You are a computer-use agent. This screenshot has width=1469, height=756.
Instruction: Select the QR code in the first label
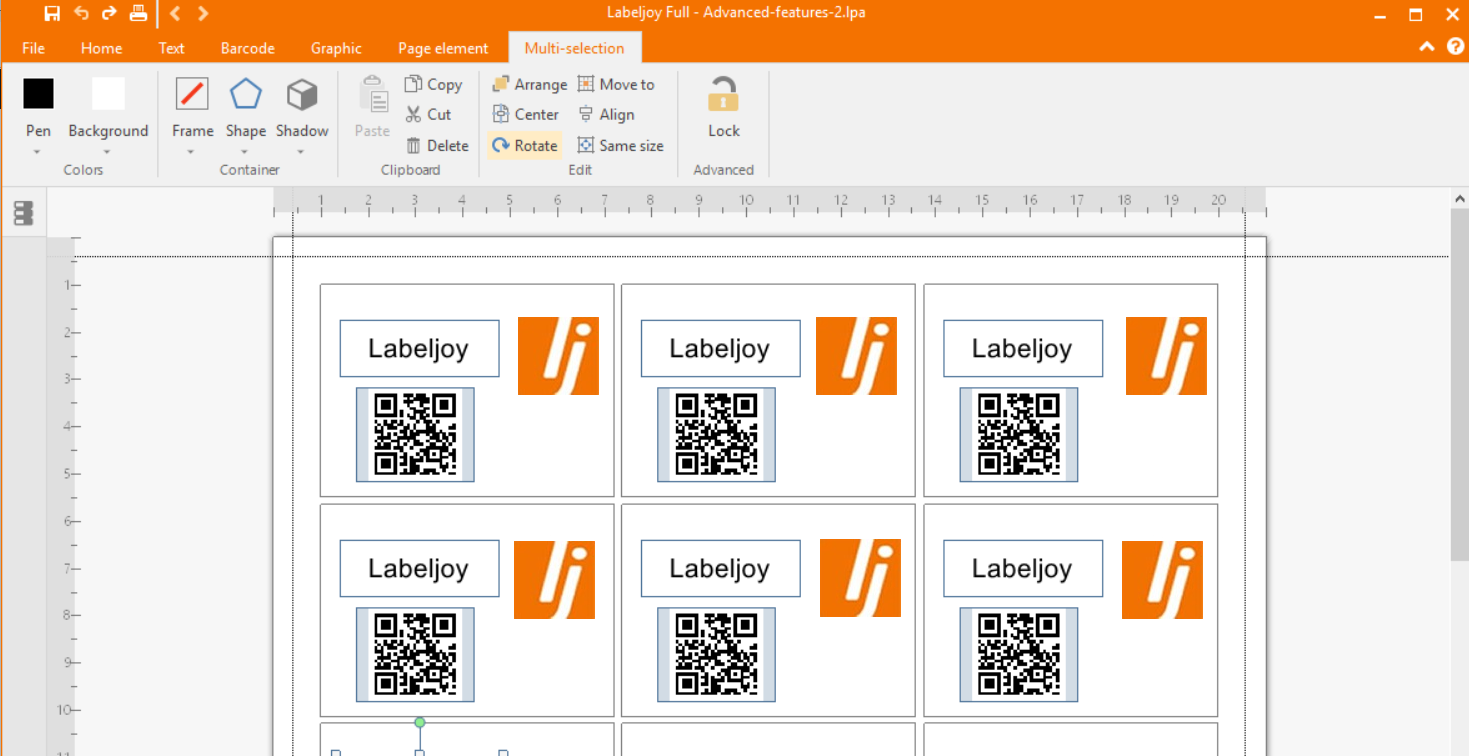415,435
